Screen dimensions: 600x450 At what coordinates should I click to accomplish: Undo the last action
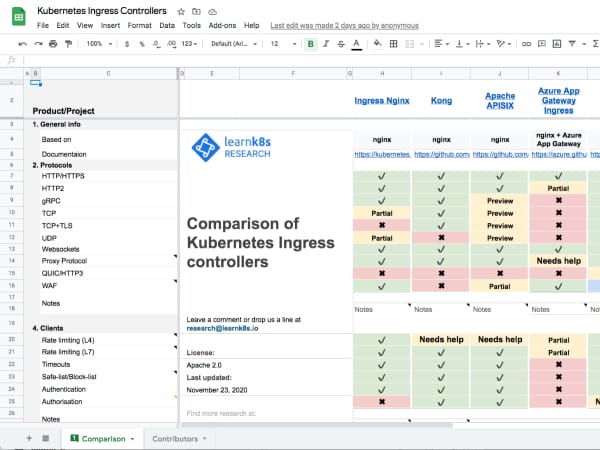coord(23,44)
